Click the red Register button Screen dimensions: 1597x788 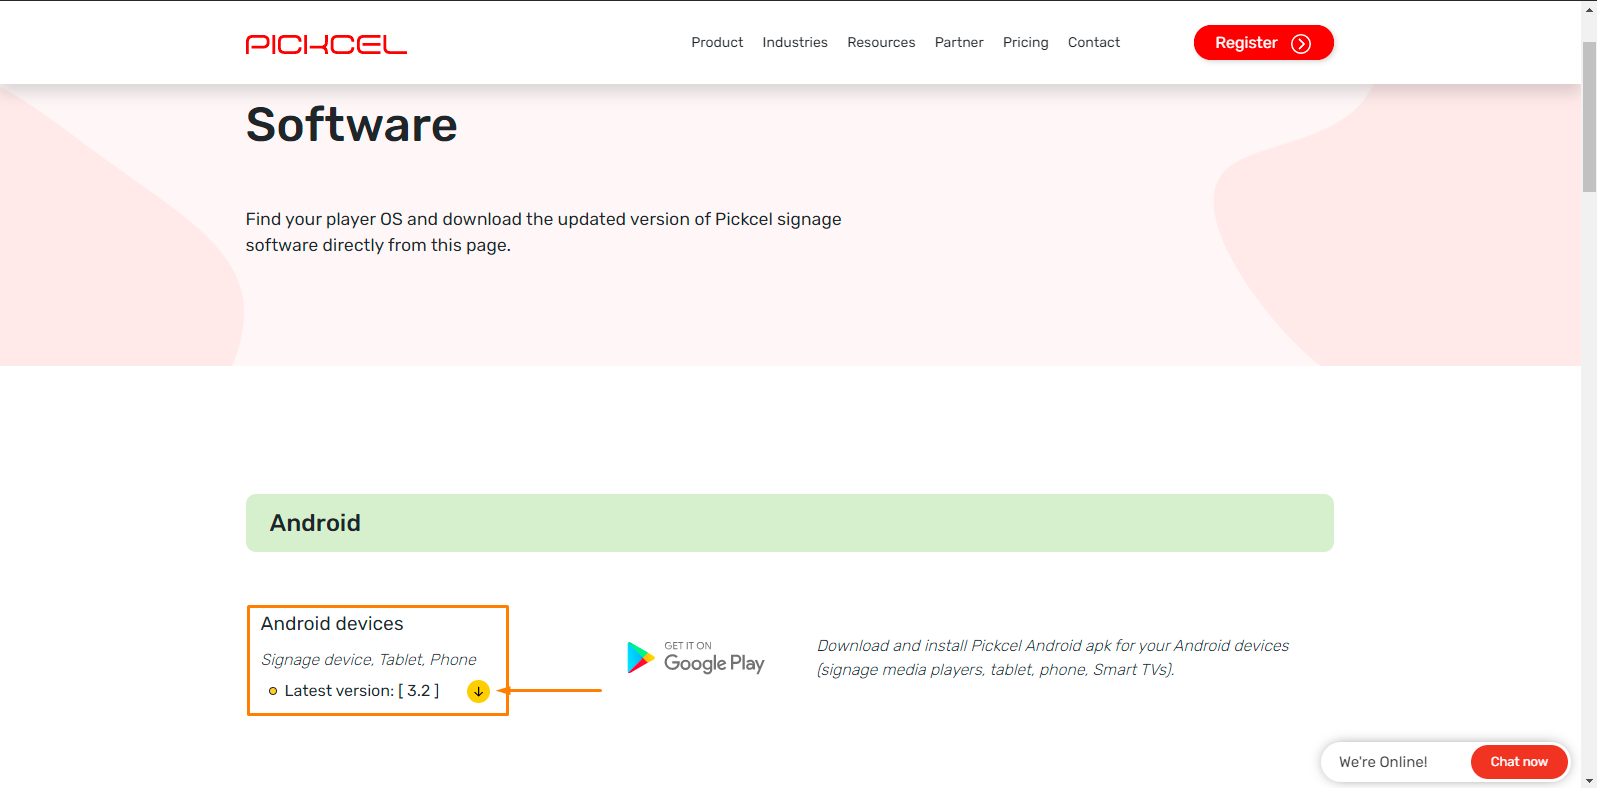click(1264, 43)
